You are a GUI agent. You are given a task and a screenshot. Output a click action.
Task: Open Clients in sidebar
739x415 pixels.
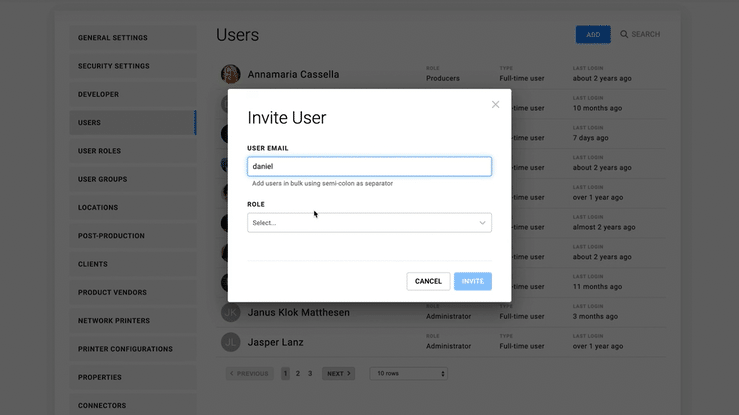[133, 264]
